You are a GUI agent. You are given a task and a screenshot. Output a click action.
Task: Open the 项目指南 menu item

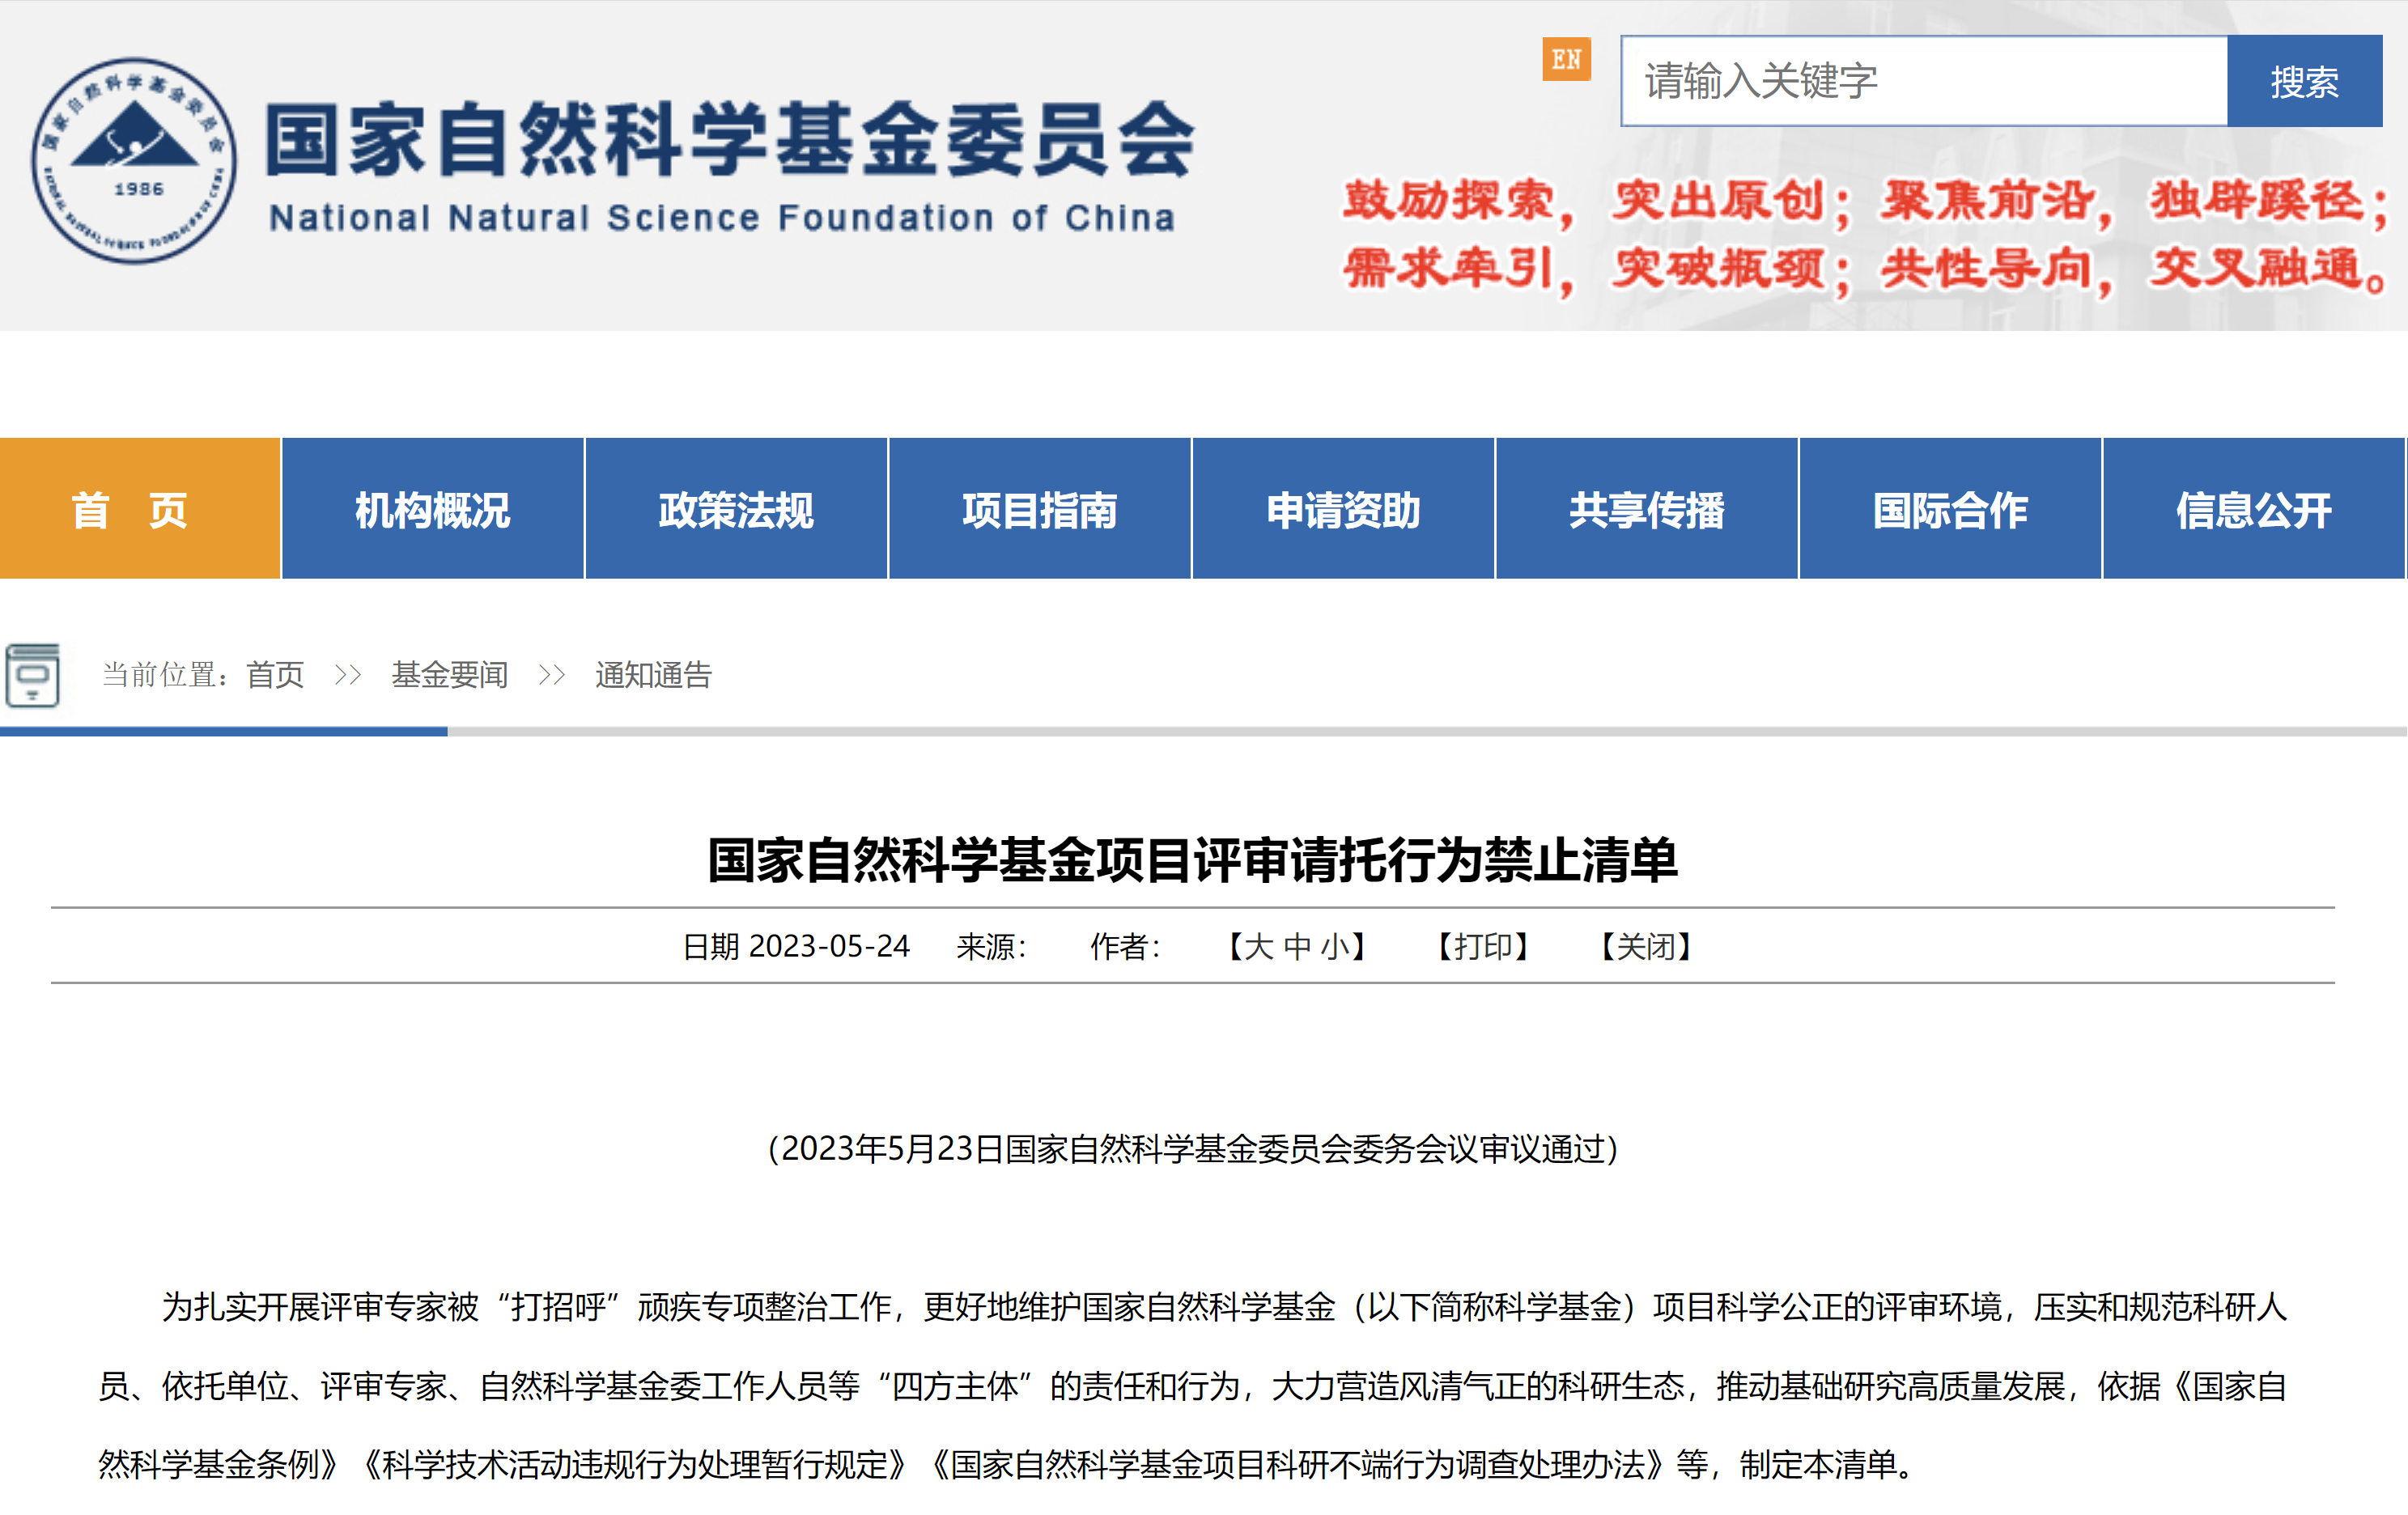tap(1040, 509)
